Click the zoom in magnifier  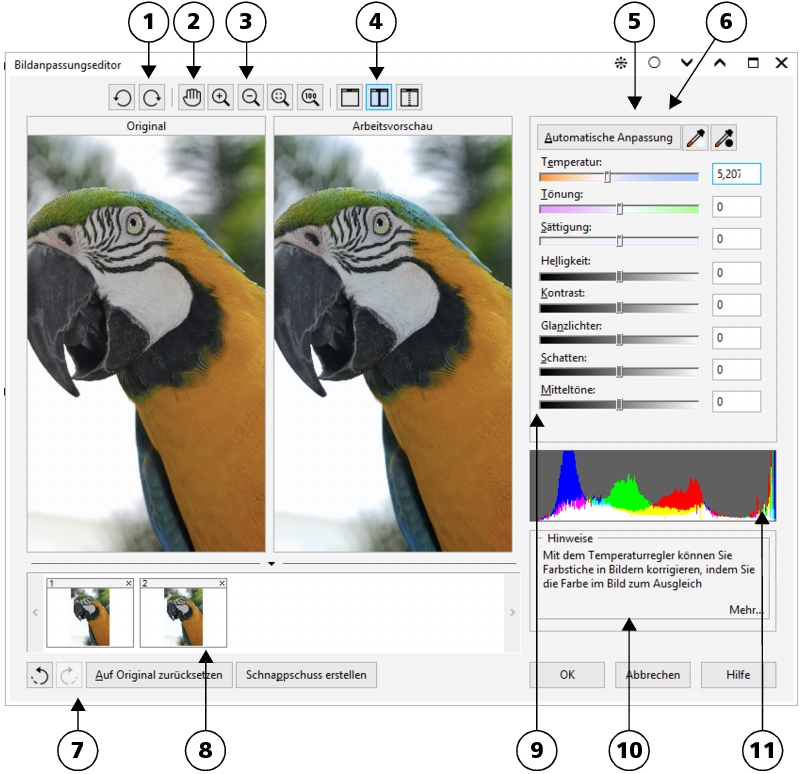220,98
